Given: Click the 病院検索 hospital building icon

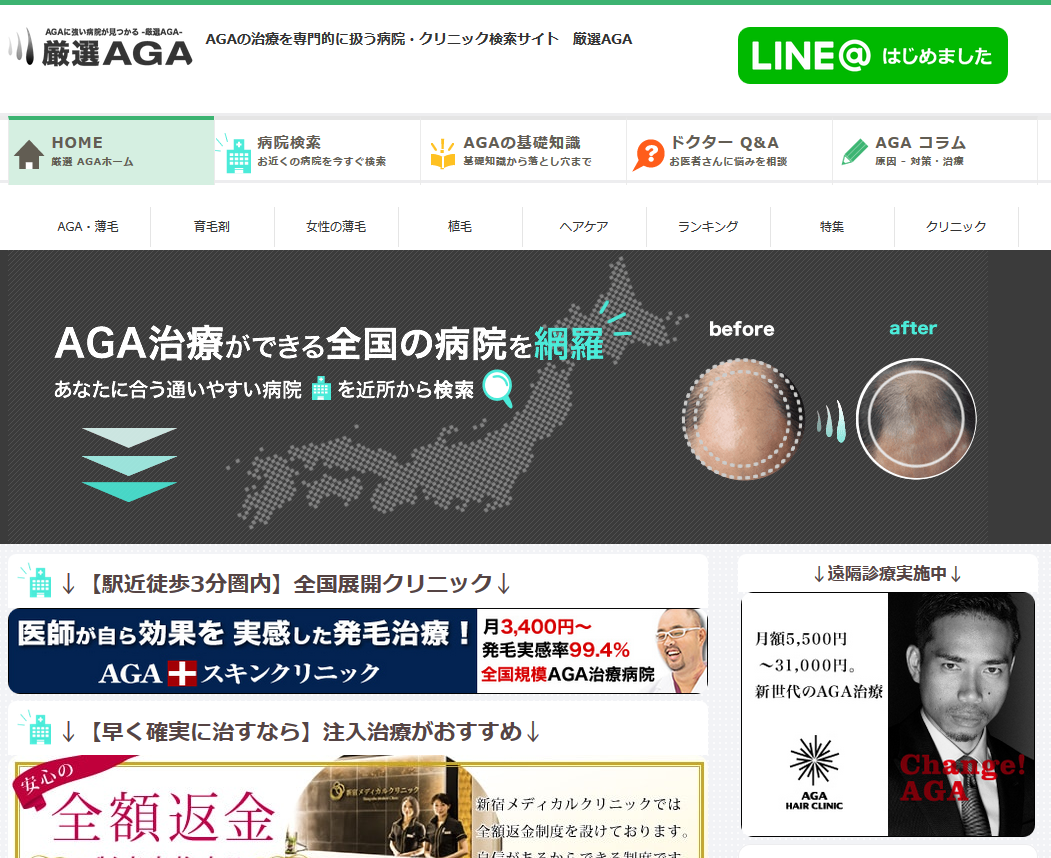Looking at the screenshot, I should [234, 154].
